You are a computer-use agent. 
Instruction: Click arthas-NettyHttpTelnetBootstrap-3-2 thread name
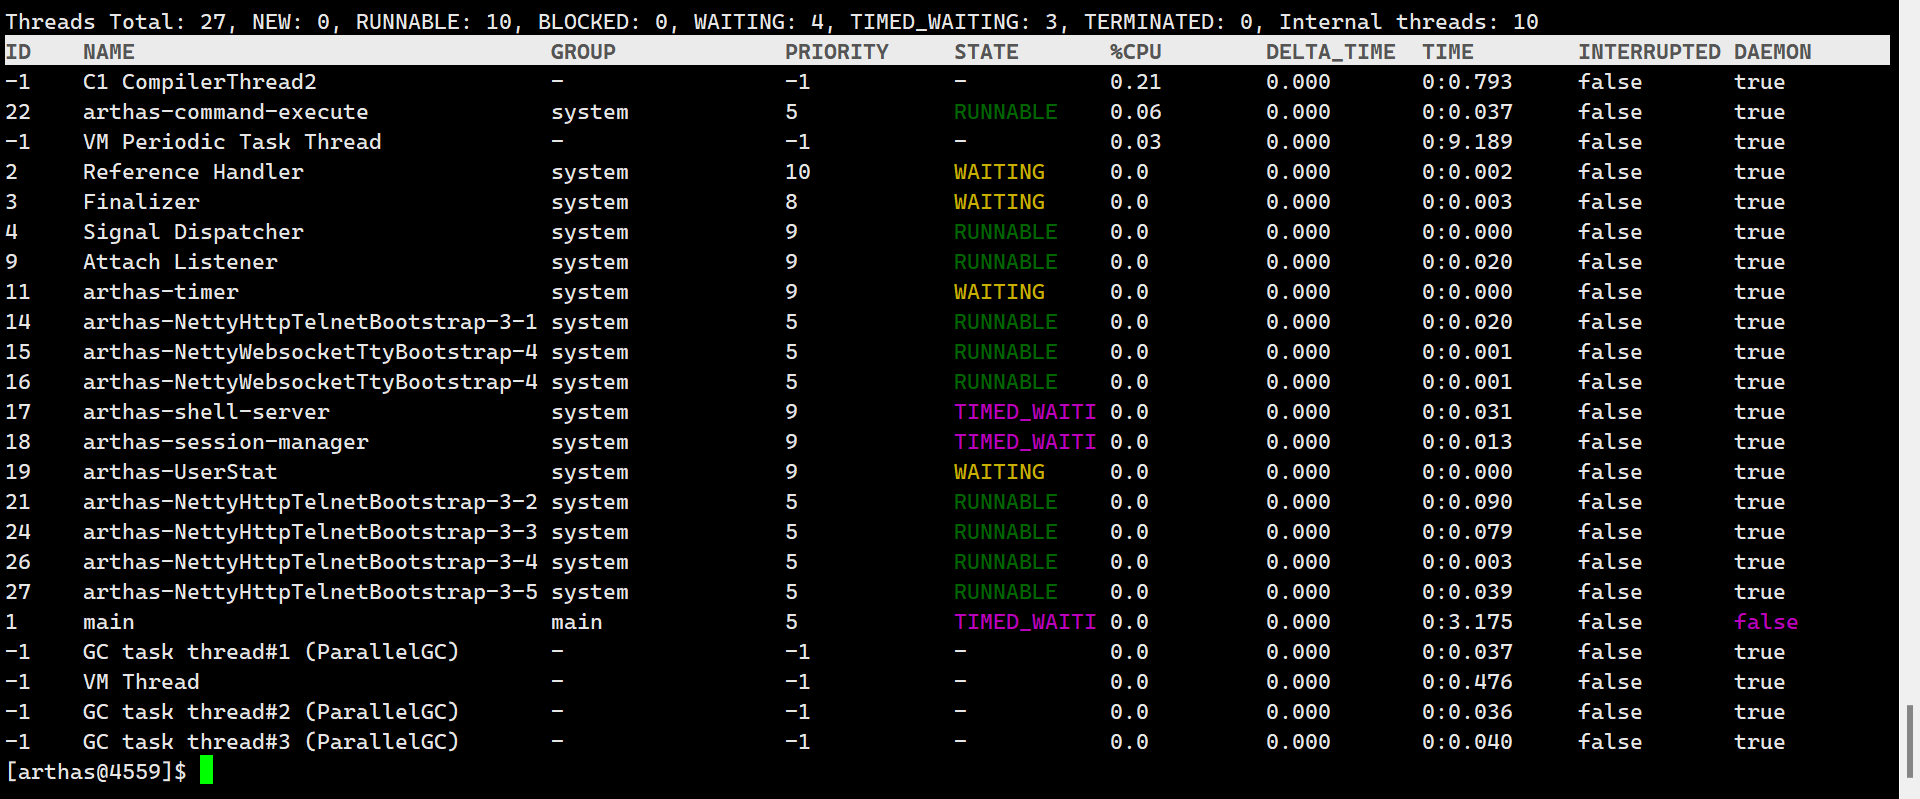[x=310, y=502]
